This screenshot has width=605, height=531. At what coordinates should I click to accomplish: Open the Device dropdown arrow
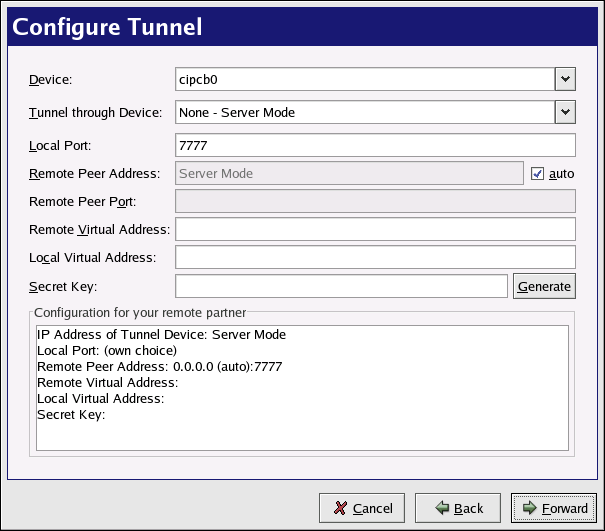pos(565,78)
